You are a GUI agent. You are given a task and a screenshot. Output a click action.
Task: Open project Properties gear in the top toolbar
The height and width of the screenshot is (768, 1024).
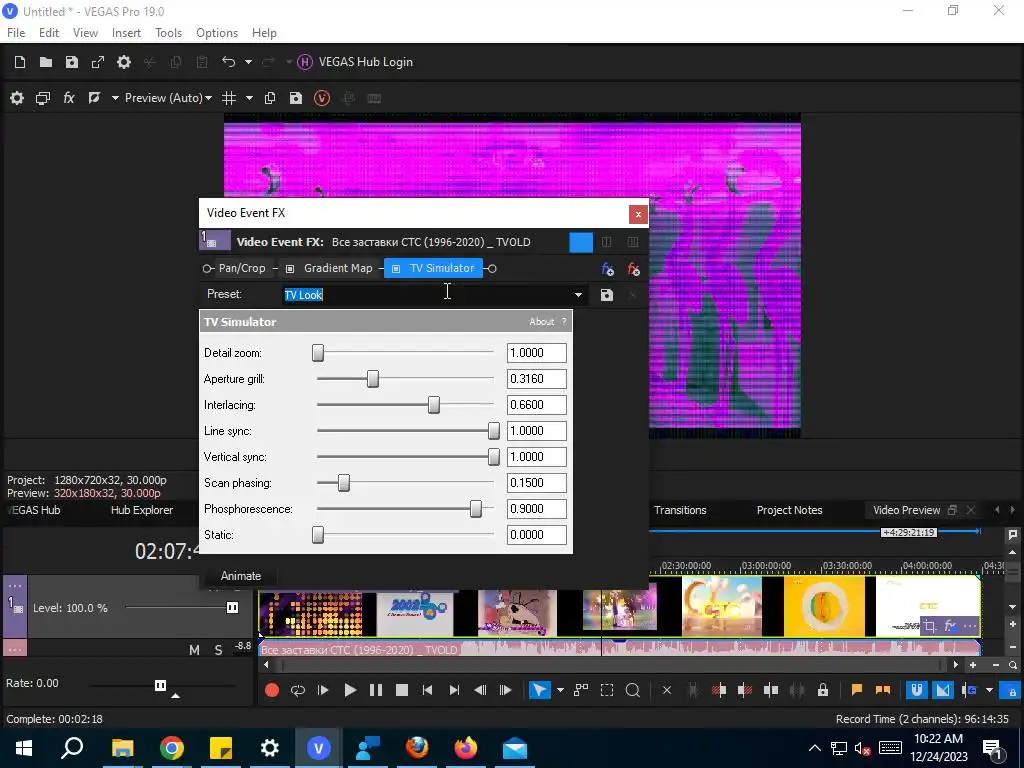point(123,62)
